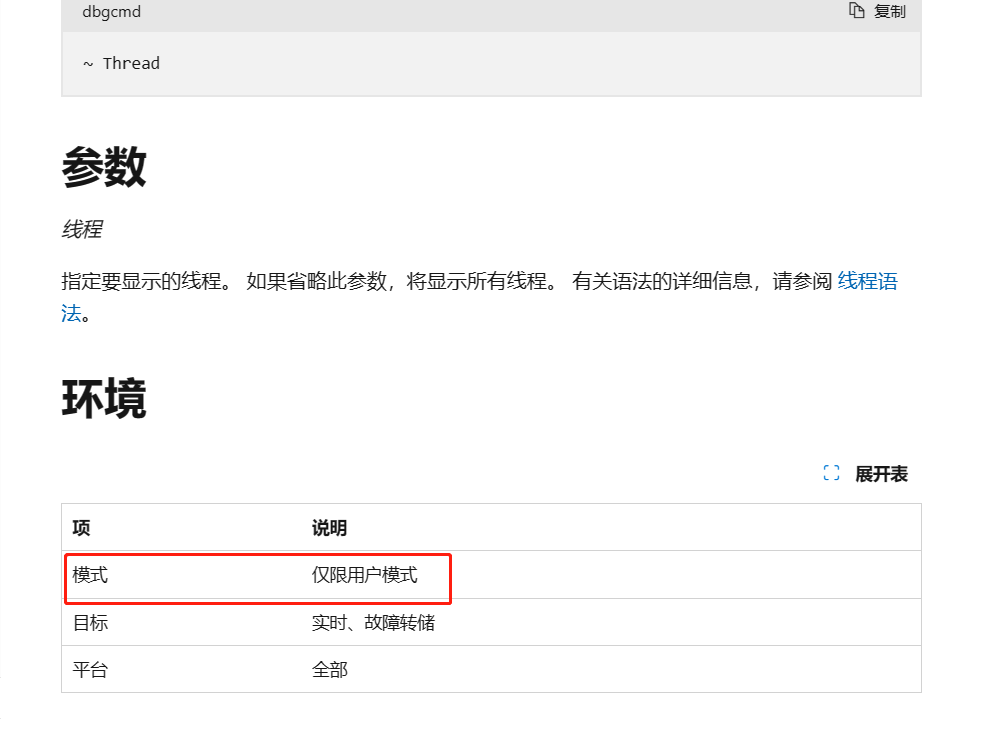Viewport: 993px width, 742px height.
Task: Click the expand-table brackets icon
Action: pos(831,474)
